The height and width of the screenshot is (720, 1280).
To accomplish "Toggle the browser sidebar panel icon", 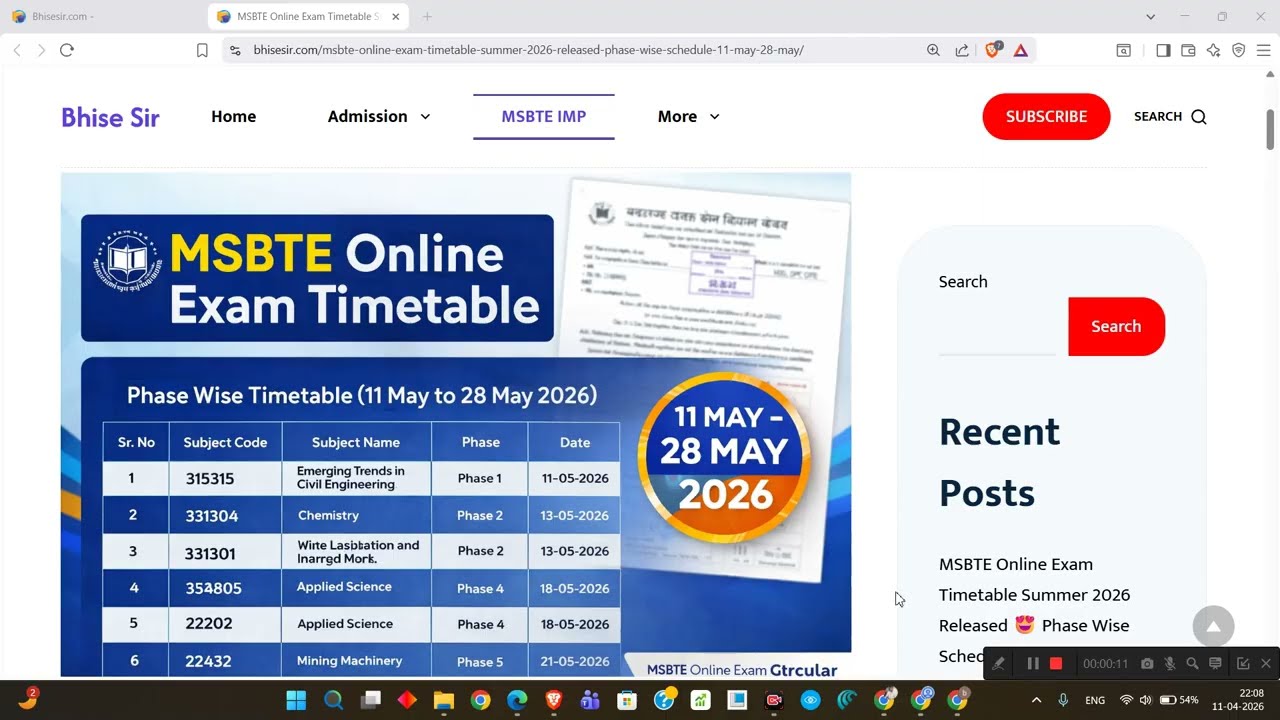I will pyautogui.click(x=1163, y=50).
